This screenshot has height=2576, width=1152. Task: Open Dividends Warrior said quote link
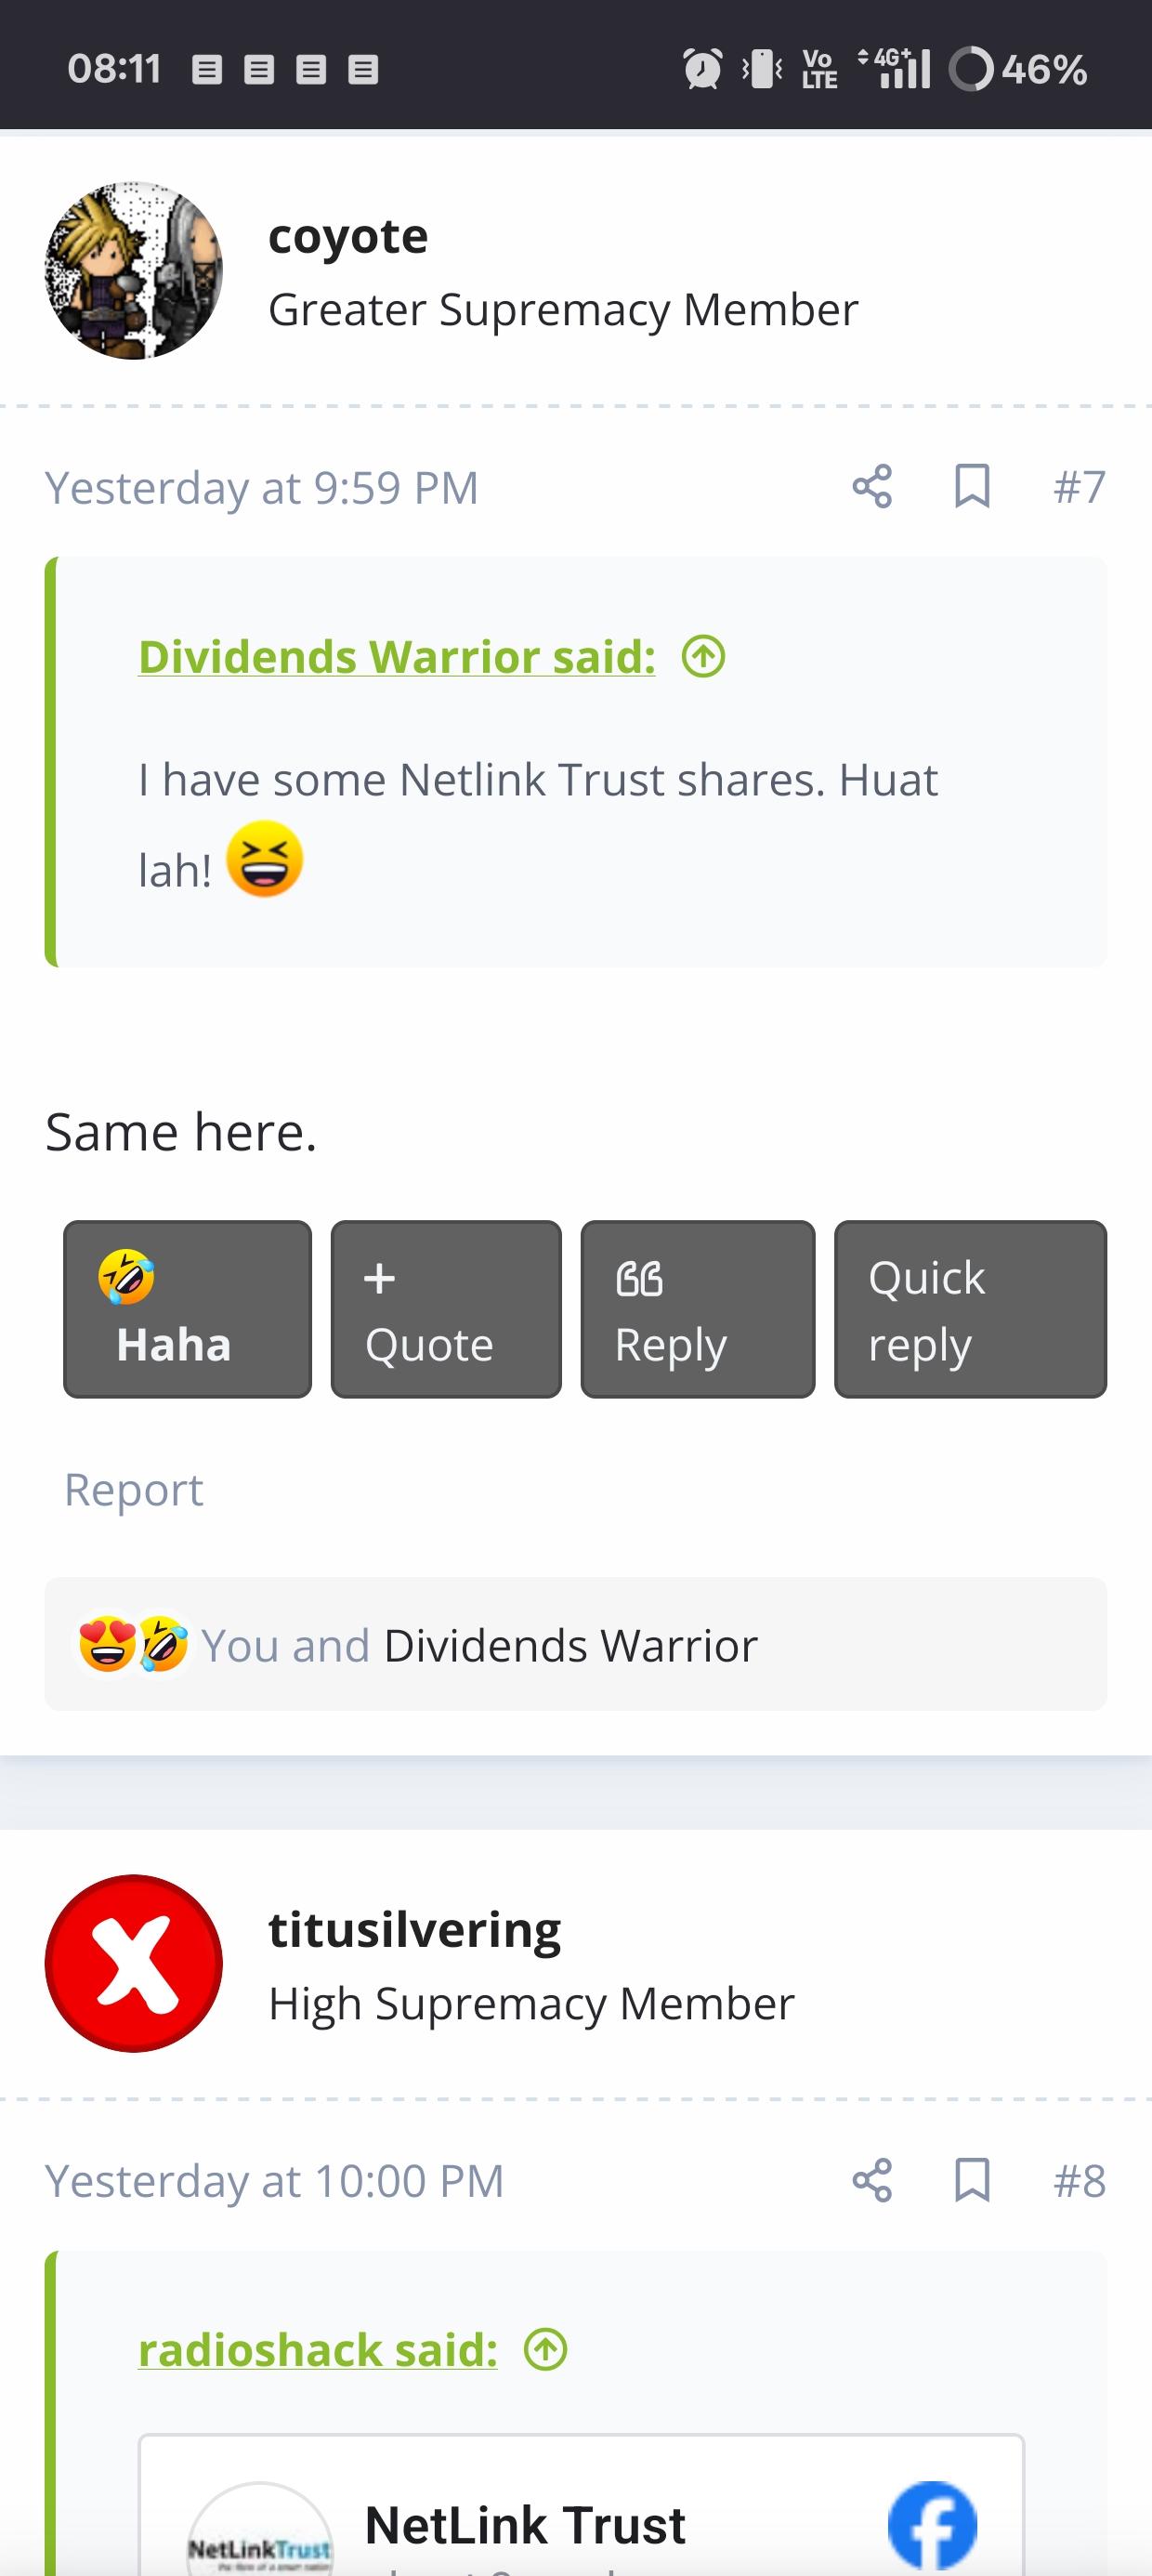click(397, 657)
